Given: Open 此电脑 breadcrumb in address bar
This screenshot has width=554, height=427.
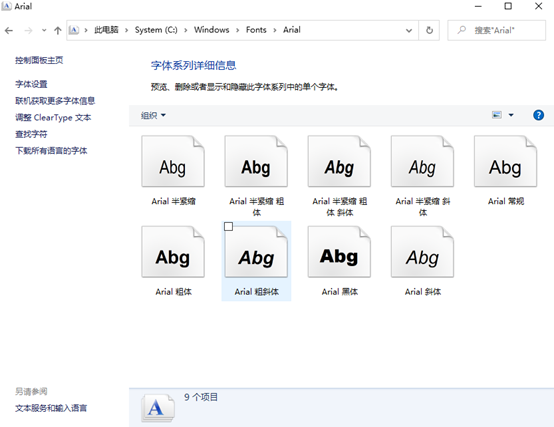Looking at the screenshot, I should [106, 30].
